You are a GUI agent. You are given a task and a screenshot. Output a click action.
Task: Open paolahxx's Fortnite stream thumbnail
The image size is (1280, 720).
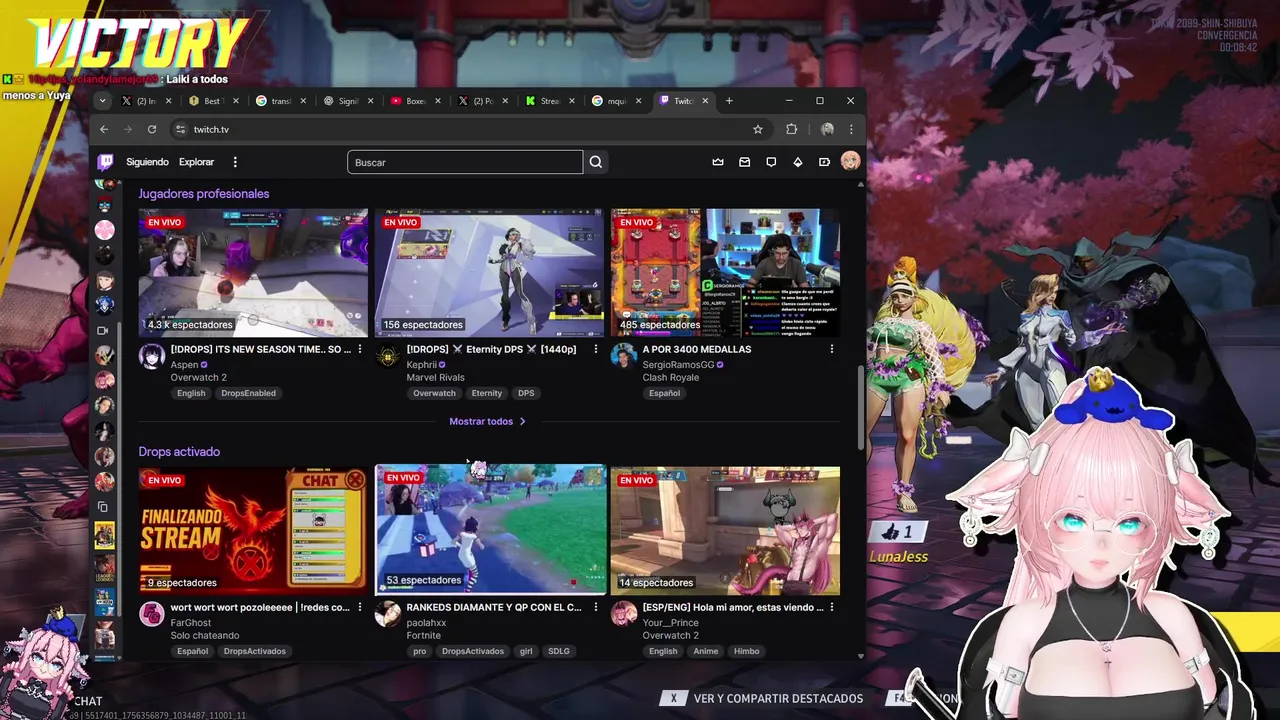coord(490,529)
